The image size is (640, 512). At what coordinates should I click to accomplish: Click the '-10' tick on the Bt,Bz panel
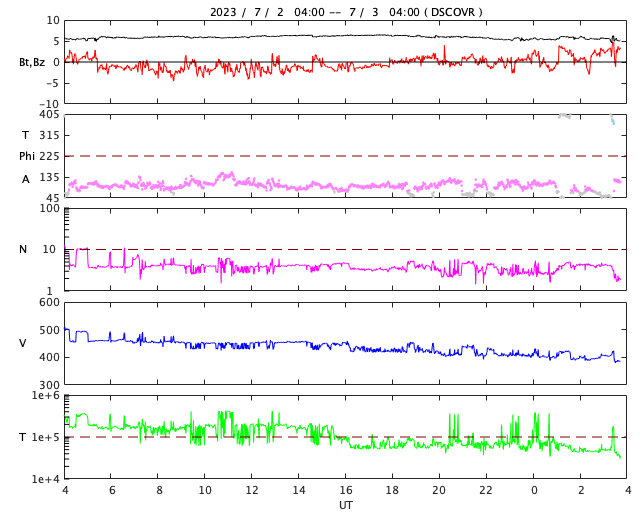(x=49, y=104)
